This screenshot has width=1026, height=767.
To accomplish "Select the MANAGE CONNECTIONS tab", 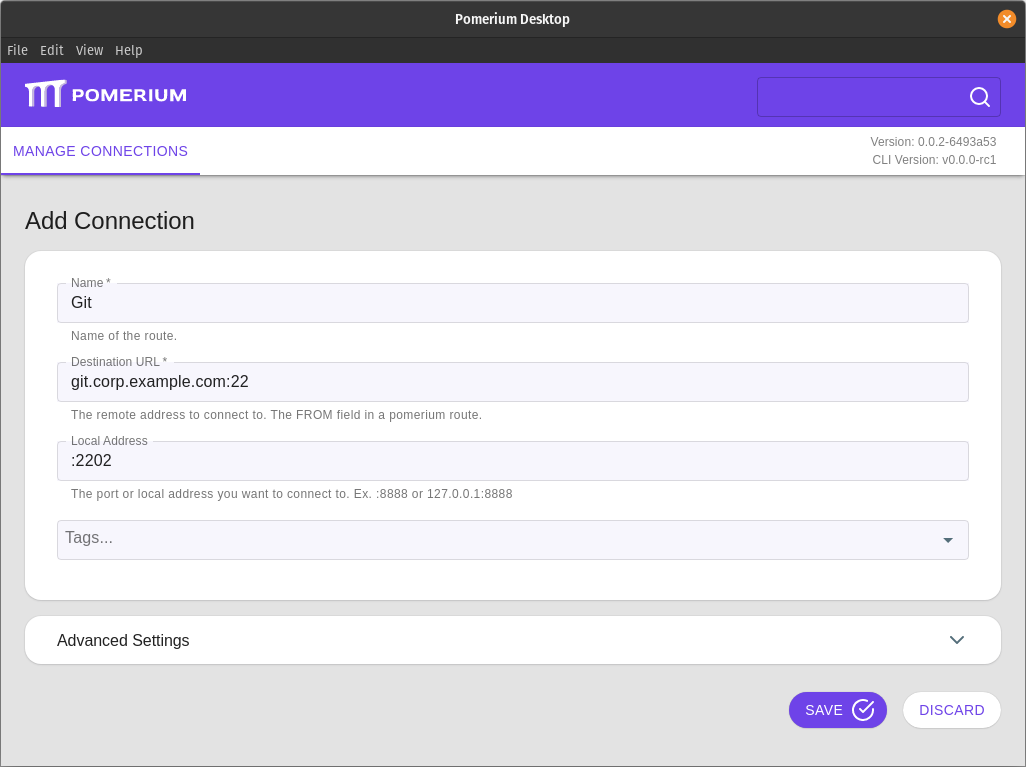I will pos(100,151).
